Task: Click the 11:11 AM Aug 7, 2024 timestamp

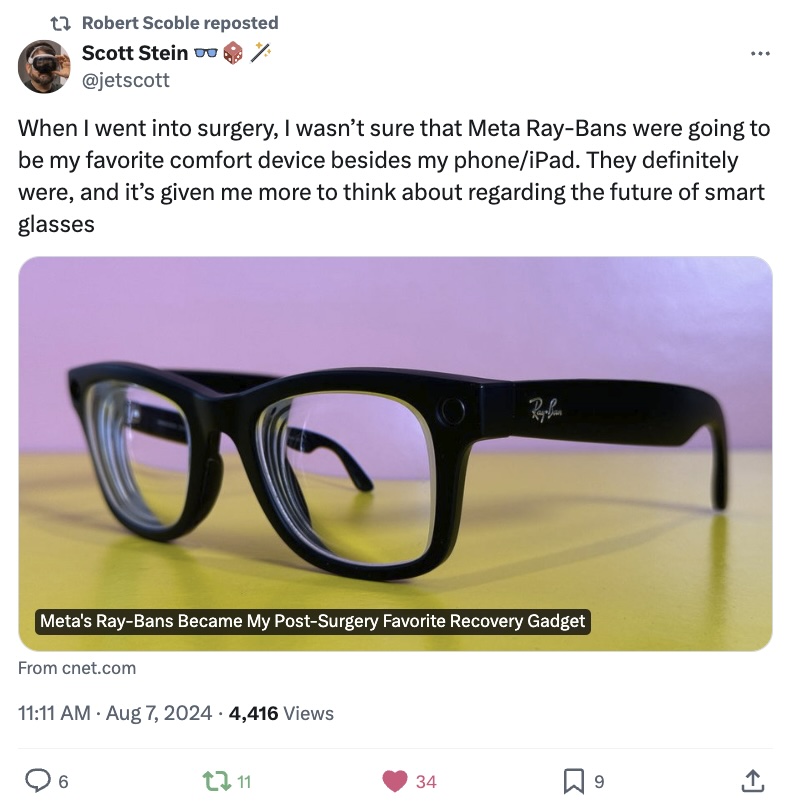Action: pyautogui.click(x=115, y=713)
